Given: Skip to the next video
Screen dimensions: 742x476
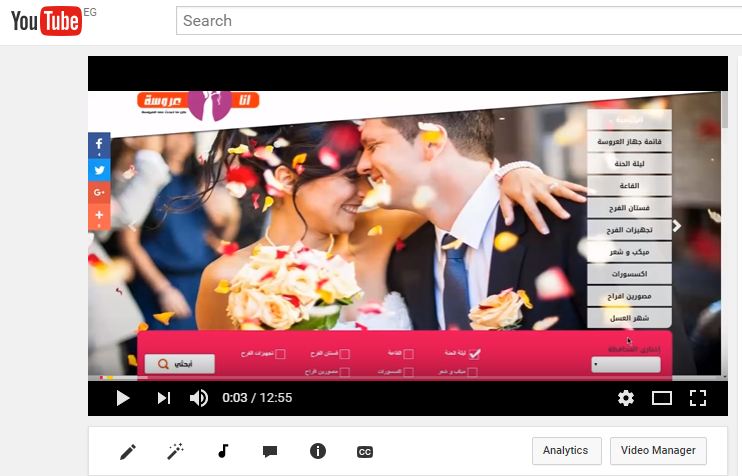Looking at the screenshot, I should coord(163,398).
